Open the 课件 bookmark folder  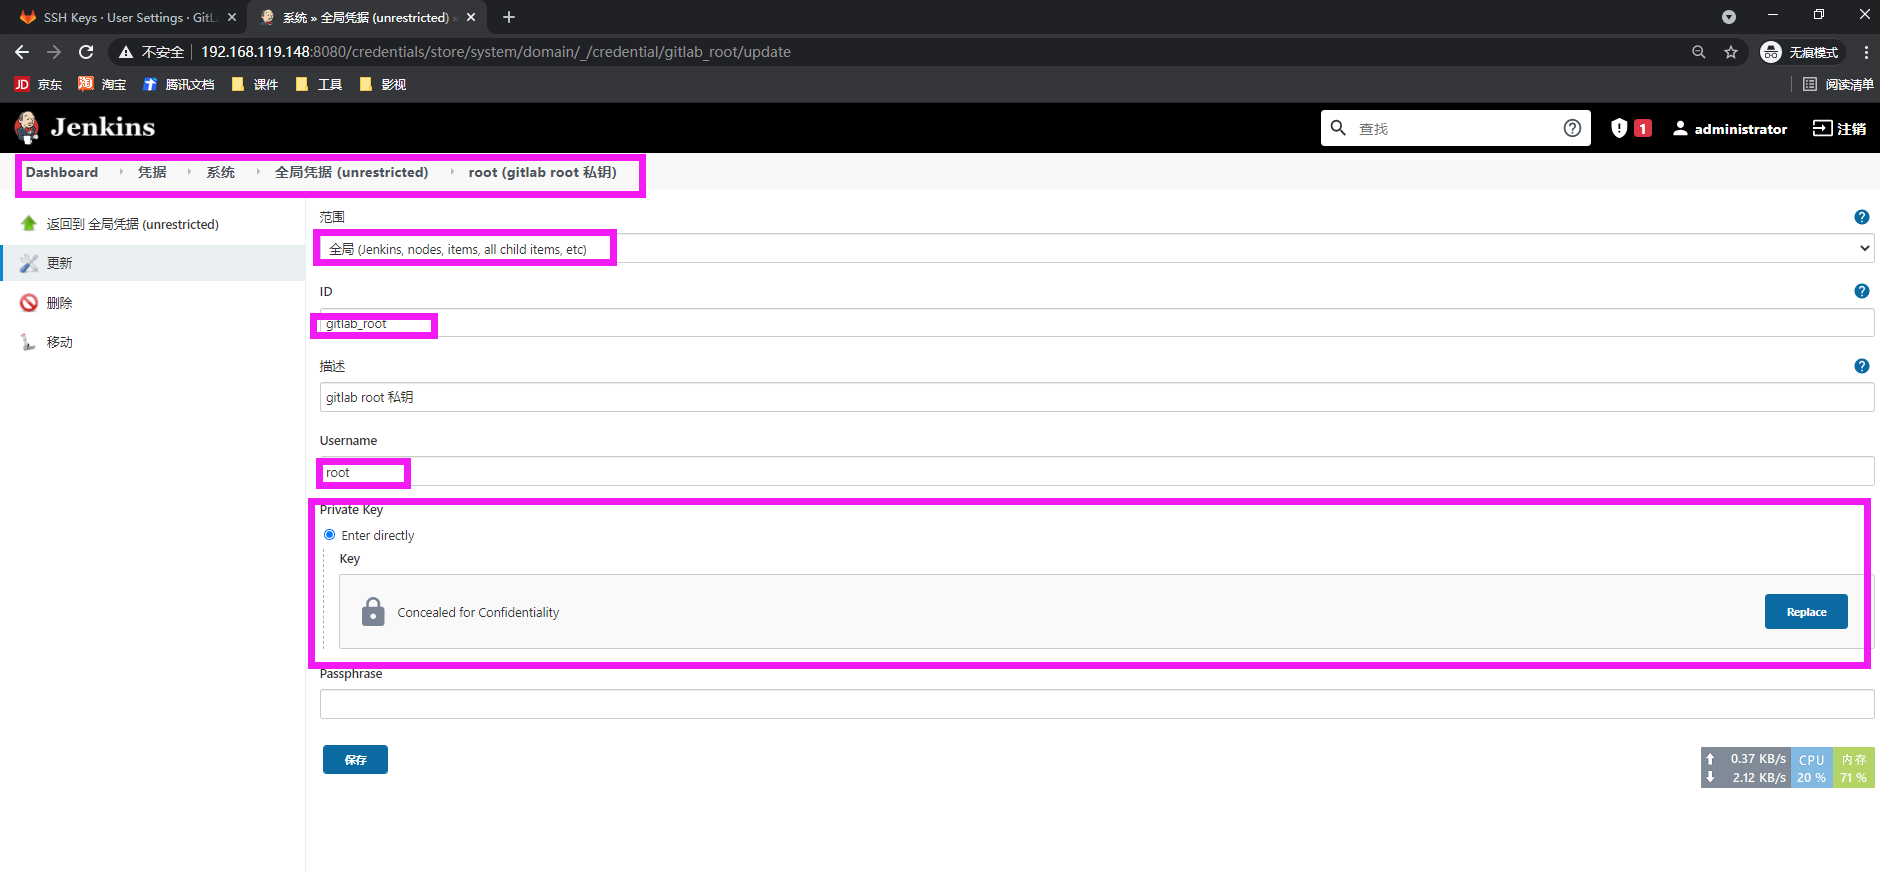pos(255,84)
